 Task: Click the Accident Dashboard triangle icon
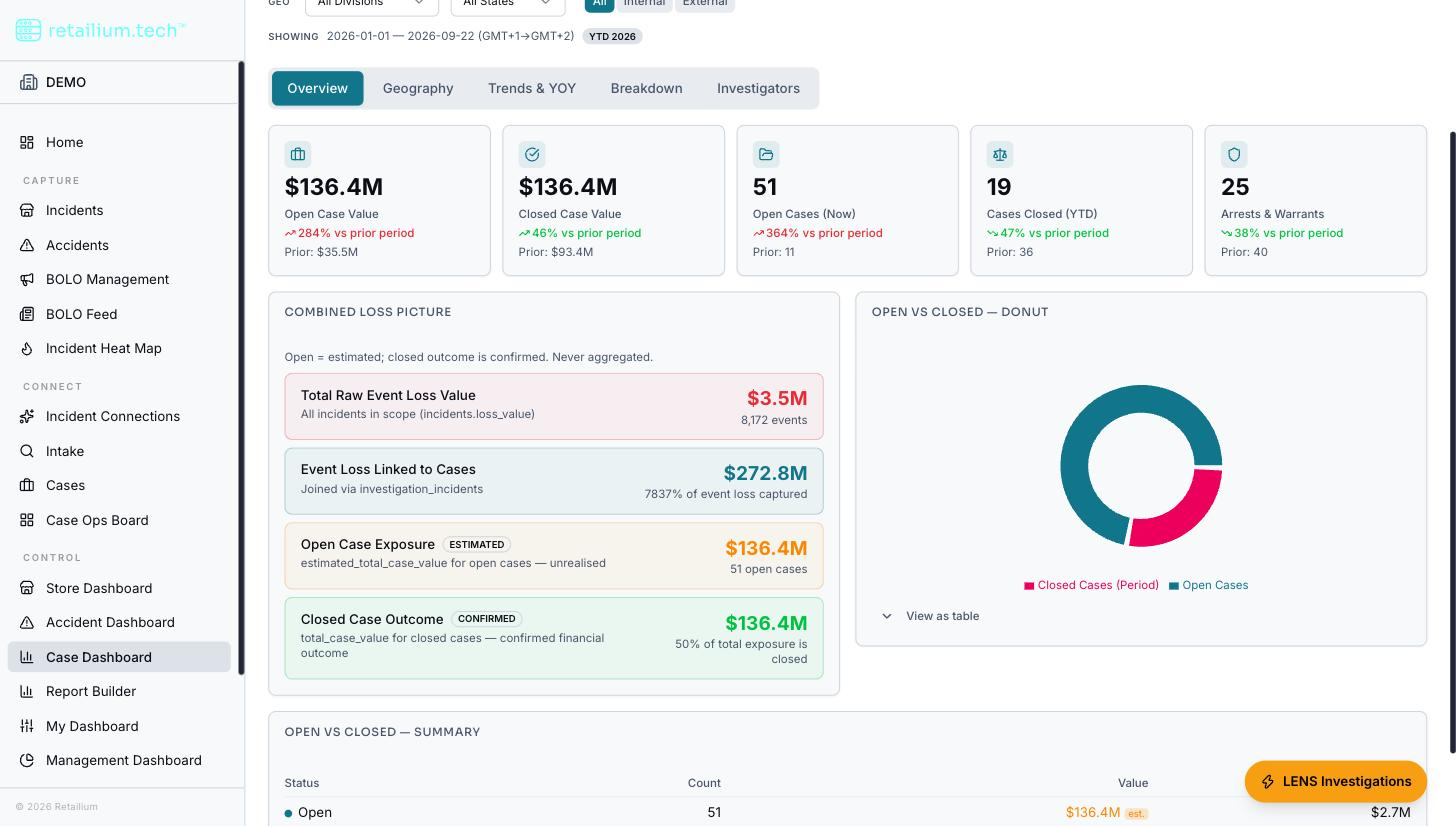(27, 622)
